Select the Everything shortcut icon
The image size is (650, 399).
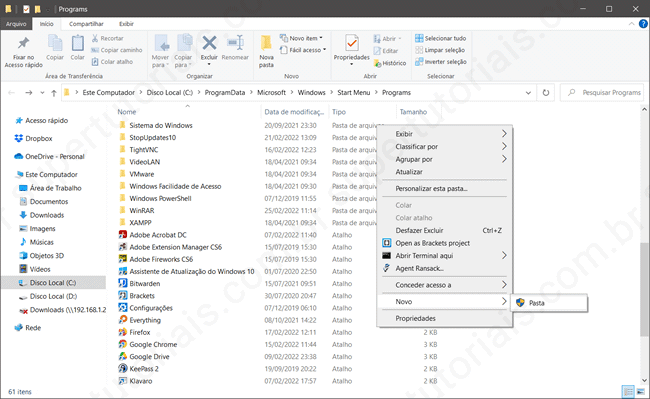[123, 320]
